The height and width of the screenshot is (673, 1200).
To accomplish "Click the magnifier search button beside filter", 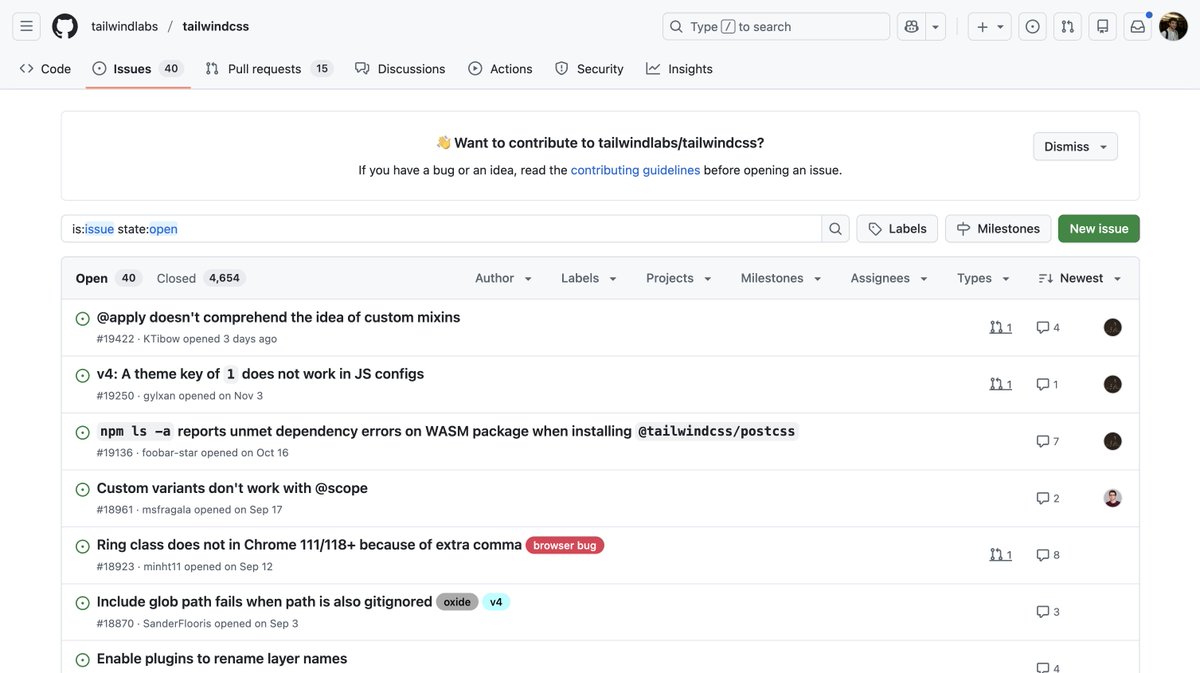I will pyautogui.click(x=835, y=229).
